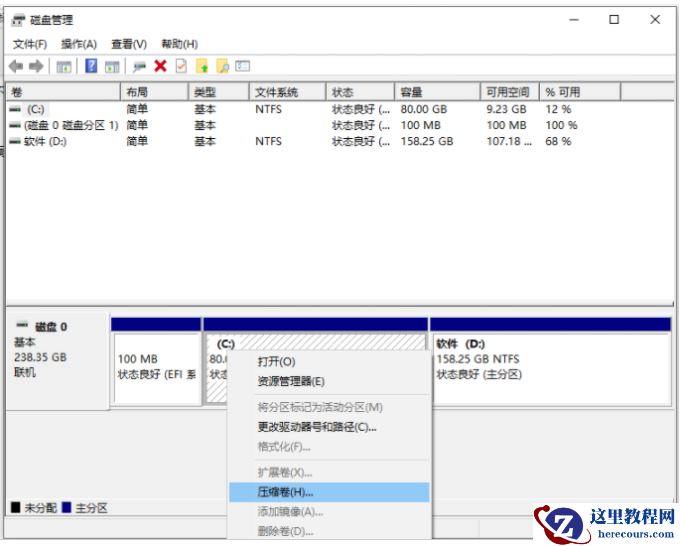Viewport: 680px width, 546px height.
Task: Choose 资源管理器(E) in context menu
Action: 329,382
